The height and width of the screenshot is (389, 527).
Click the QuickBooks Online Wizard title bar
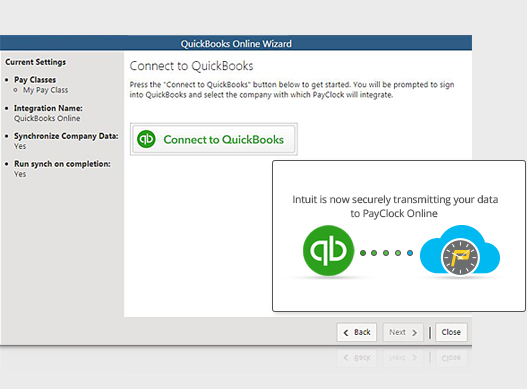(x=236, y=43)
